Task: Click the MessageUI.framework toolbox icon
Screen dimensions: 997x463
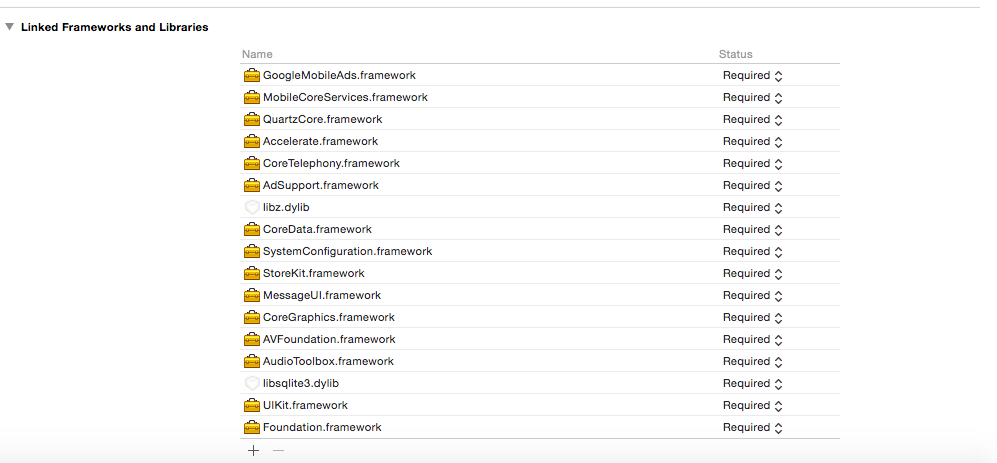Action: pos(252,295)
